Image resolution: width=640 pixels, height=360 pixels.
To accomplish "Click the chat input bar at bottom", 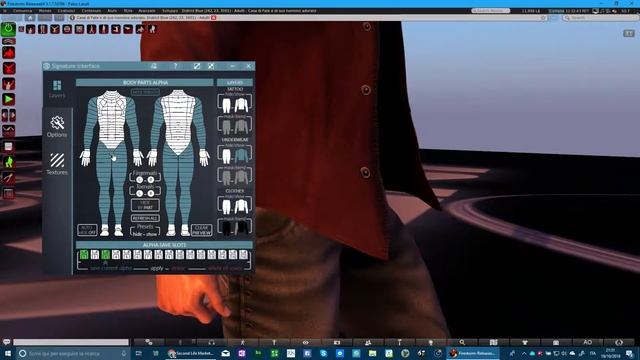I will tap(71, 342).
